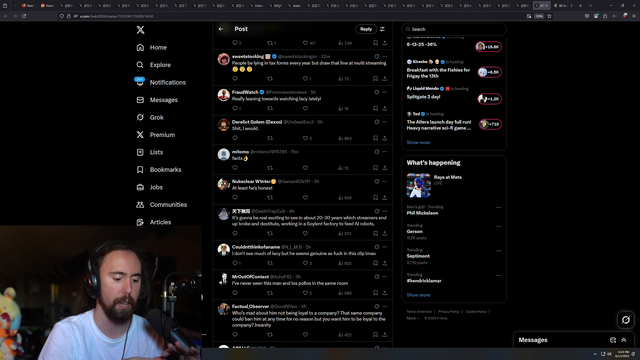Open more options on sweetstocking reply
This screenshot has height=360, width=640.
[384, 56]
